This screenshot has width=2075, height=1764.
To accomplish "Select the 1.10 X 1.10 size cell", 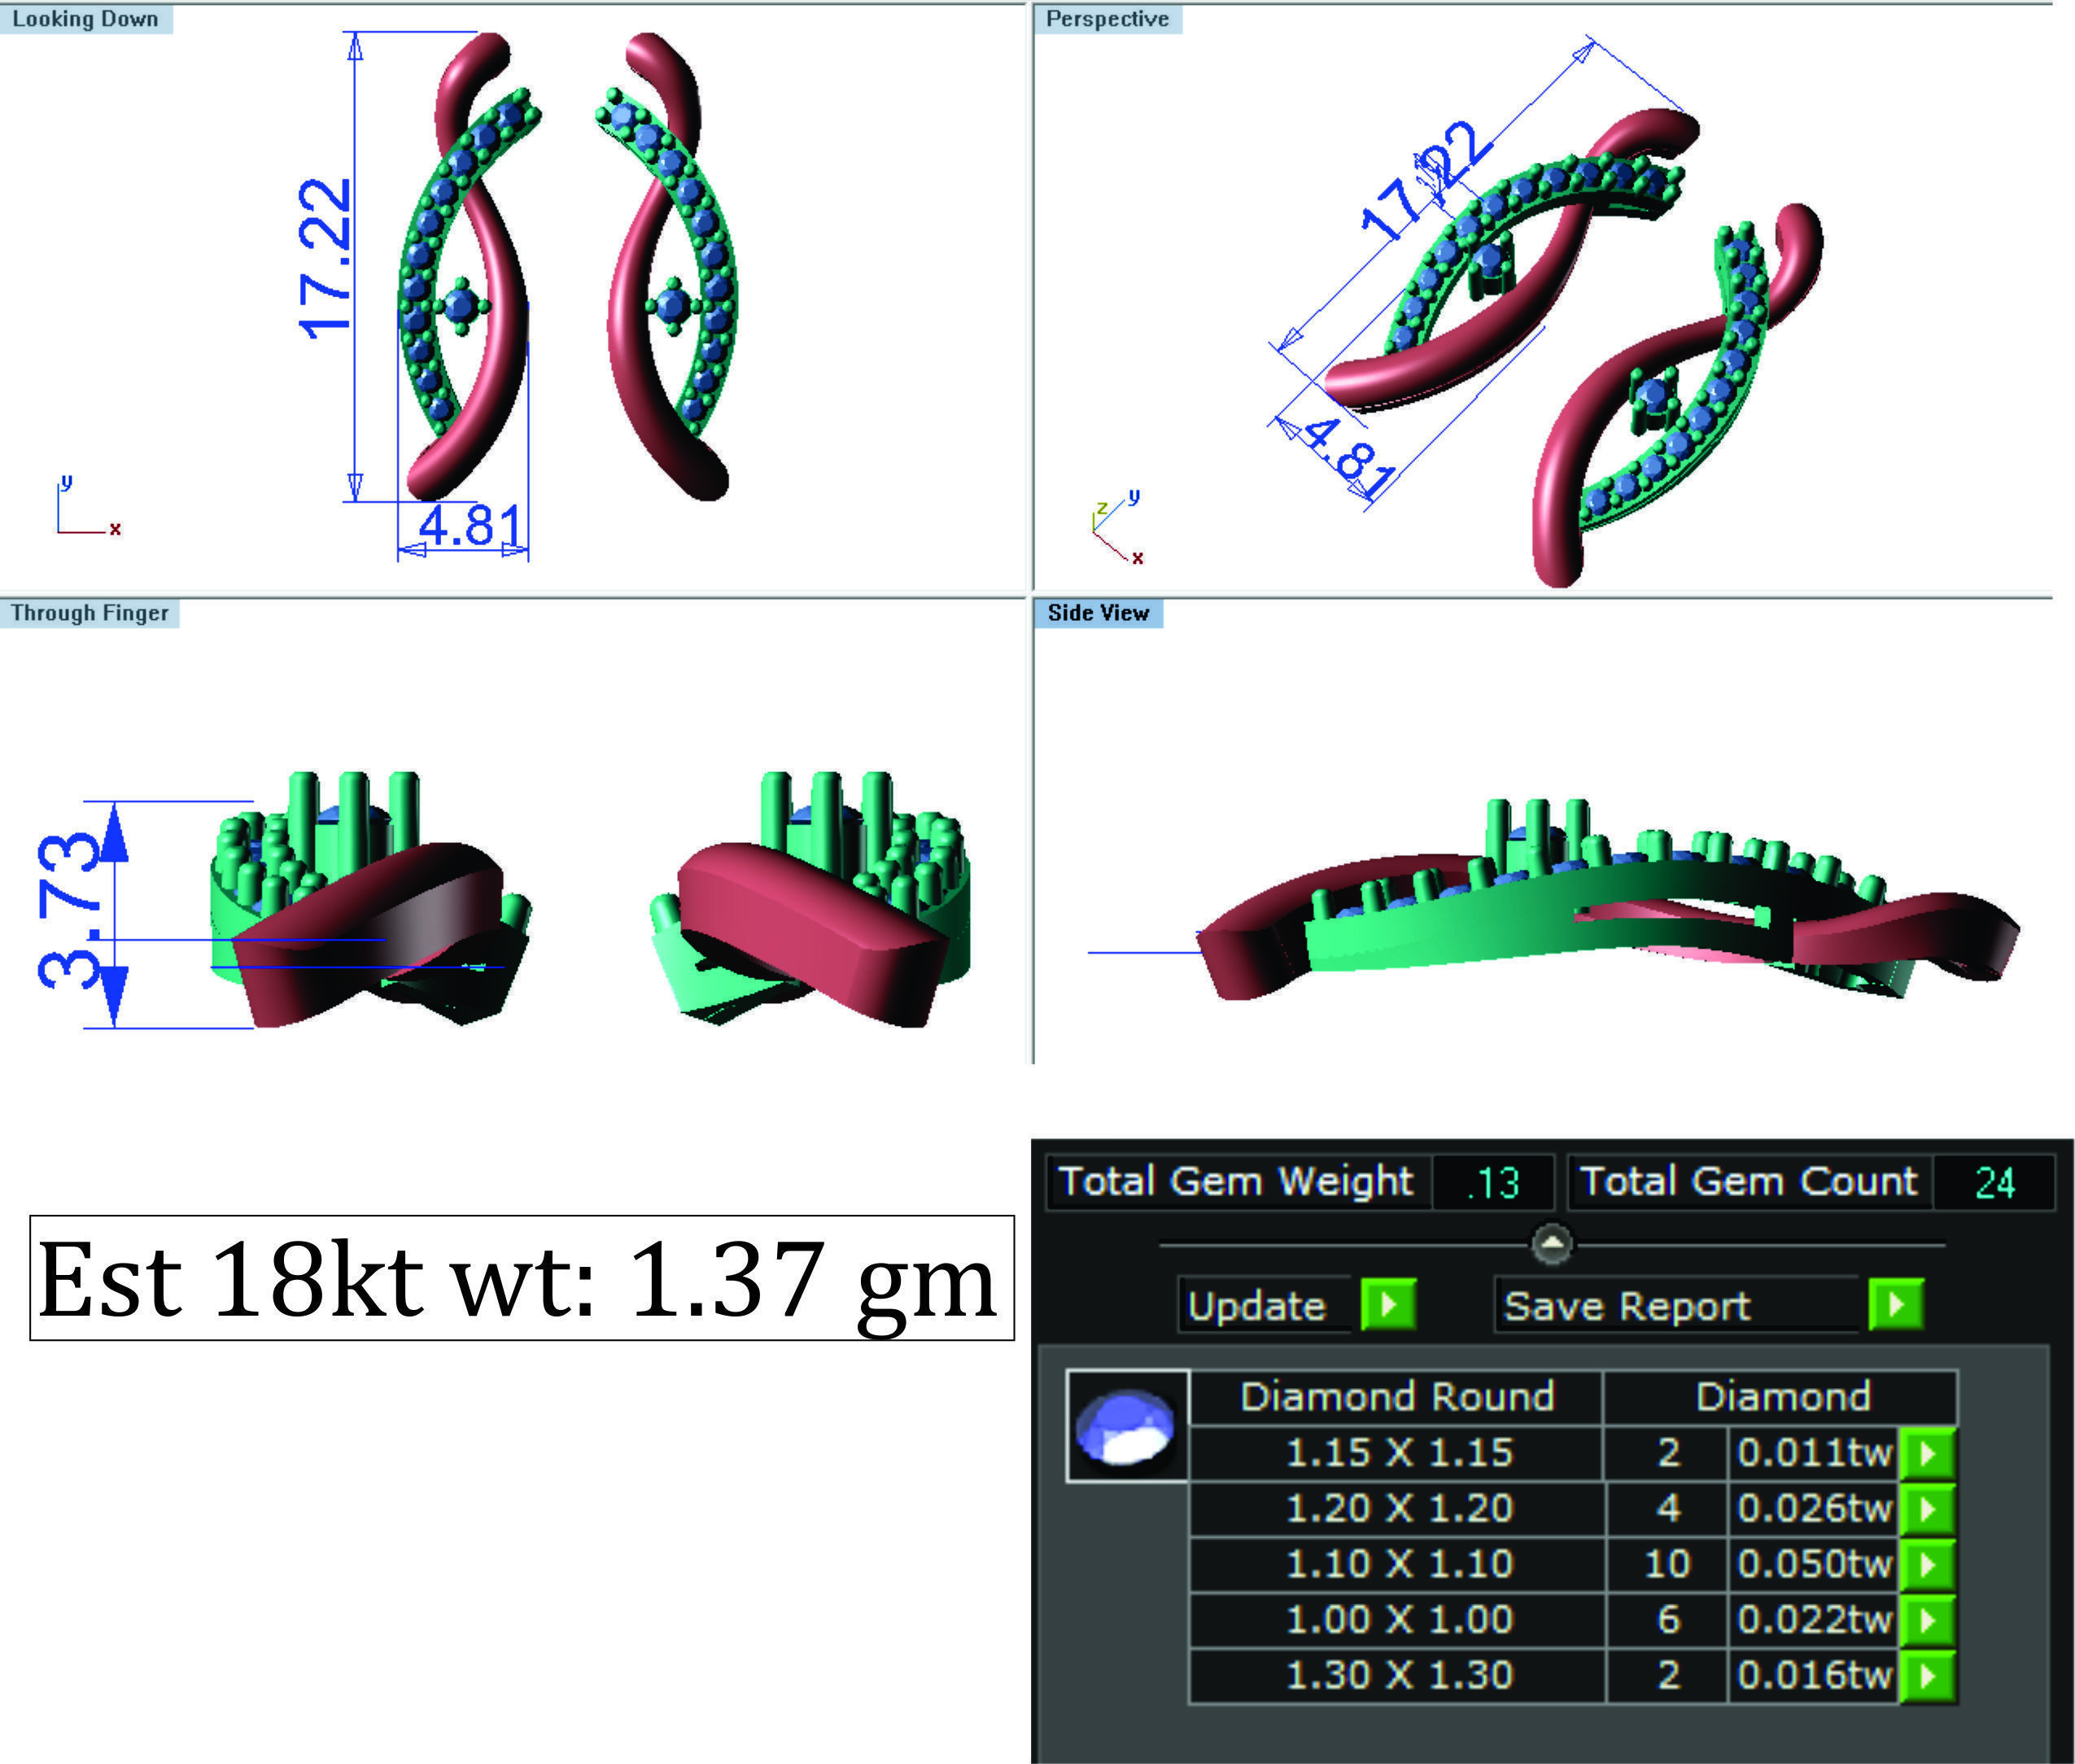I will click(1398, 1564).
